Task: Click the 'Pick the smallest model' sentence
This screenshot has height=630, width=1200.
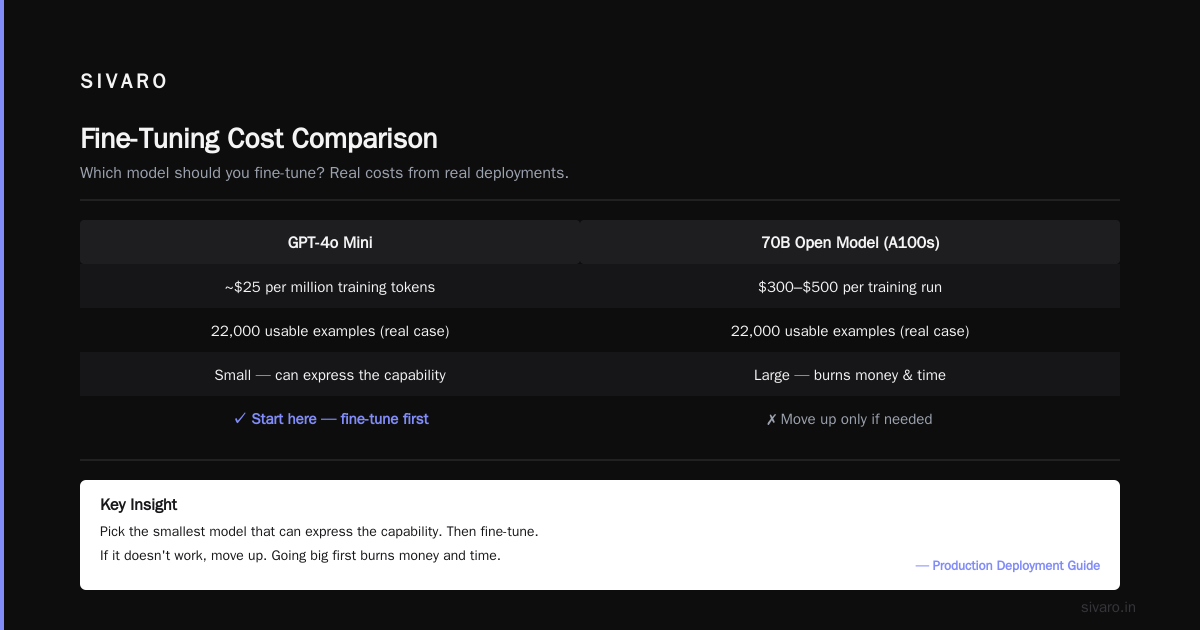Action: 319,531
